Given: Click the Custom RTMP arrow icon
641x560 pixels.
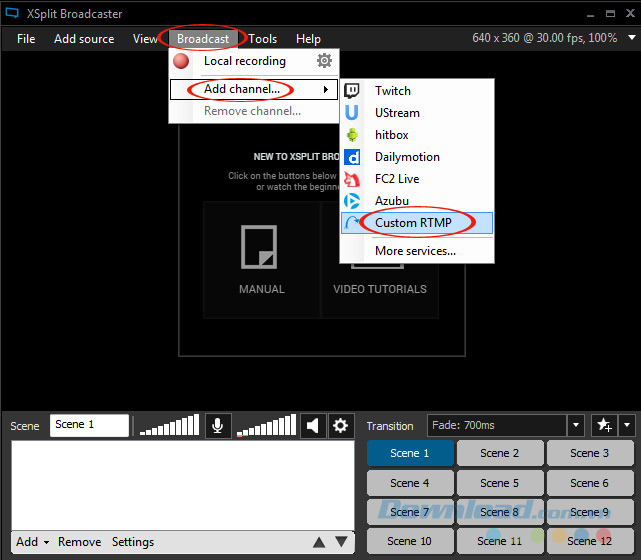Looking at the screenshot, I should tap(352, 223).
